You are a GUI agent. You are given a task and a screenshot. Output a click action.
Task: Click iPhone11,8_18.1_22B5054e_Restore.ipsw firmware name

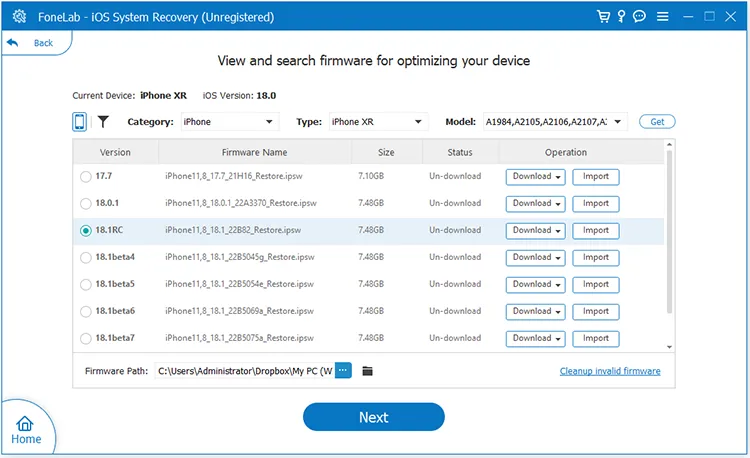click(x=239, y=284)
